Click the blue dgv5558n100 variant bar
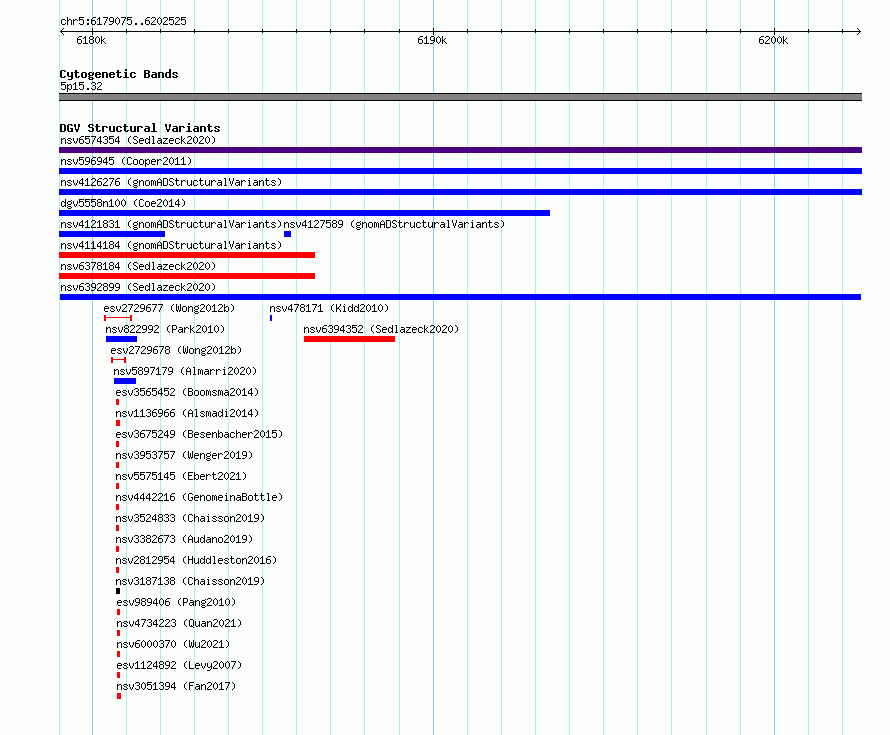 [x=304, y=213]
